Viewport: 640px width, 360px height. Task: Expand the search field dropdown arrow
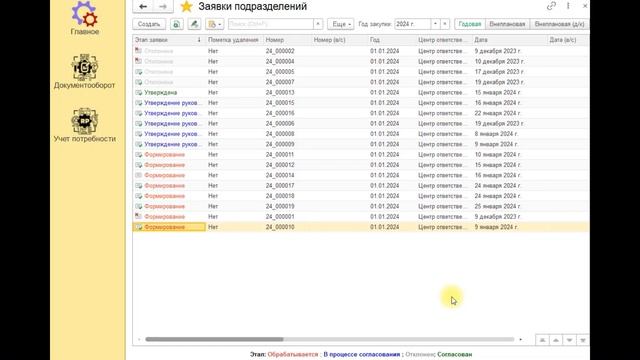[x=318, y=24]
